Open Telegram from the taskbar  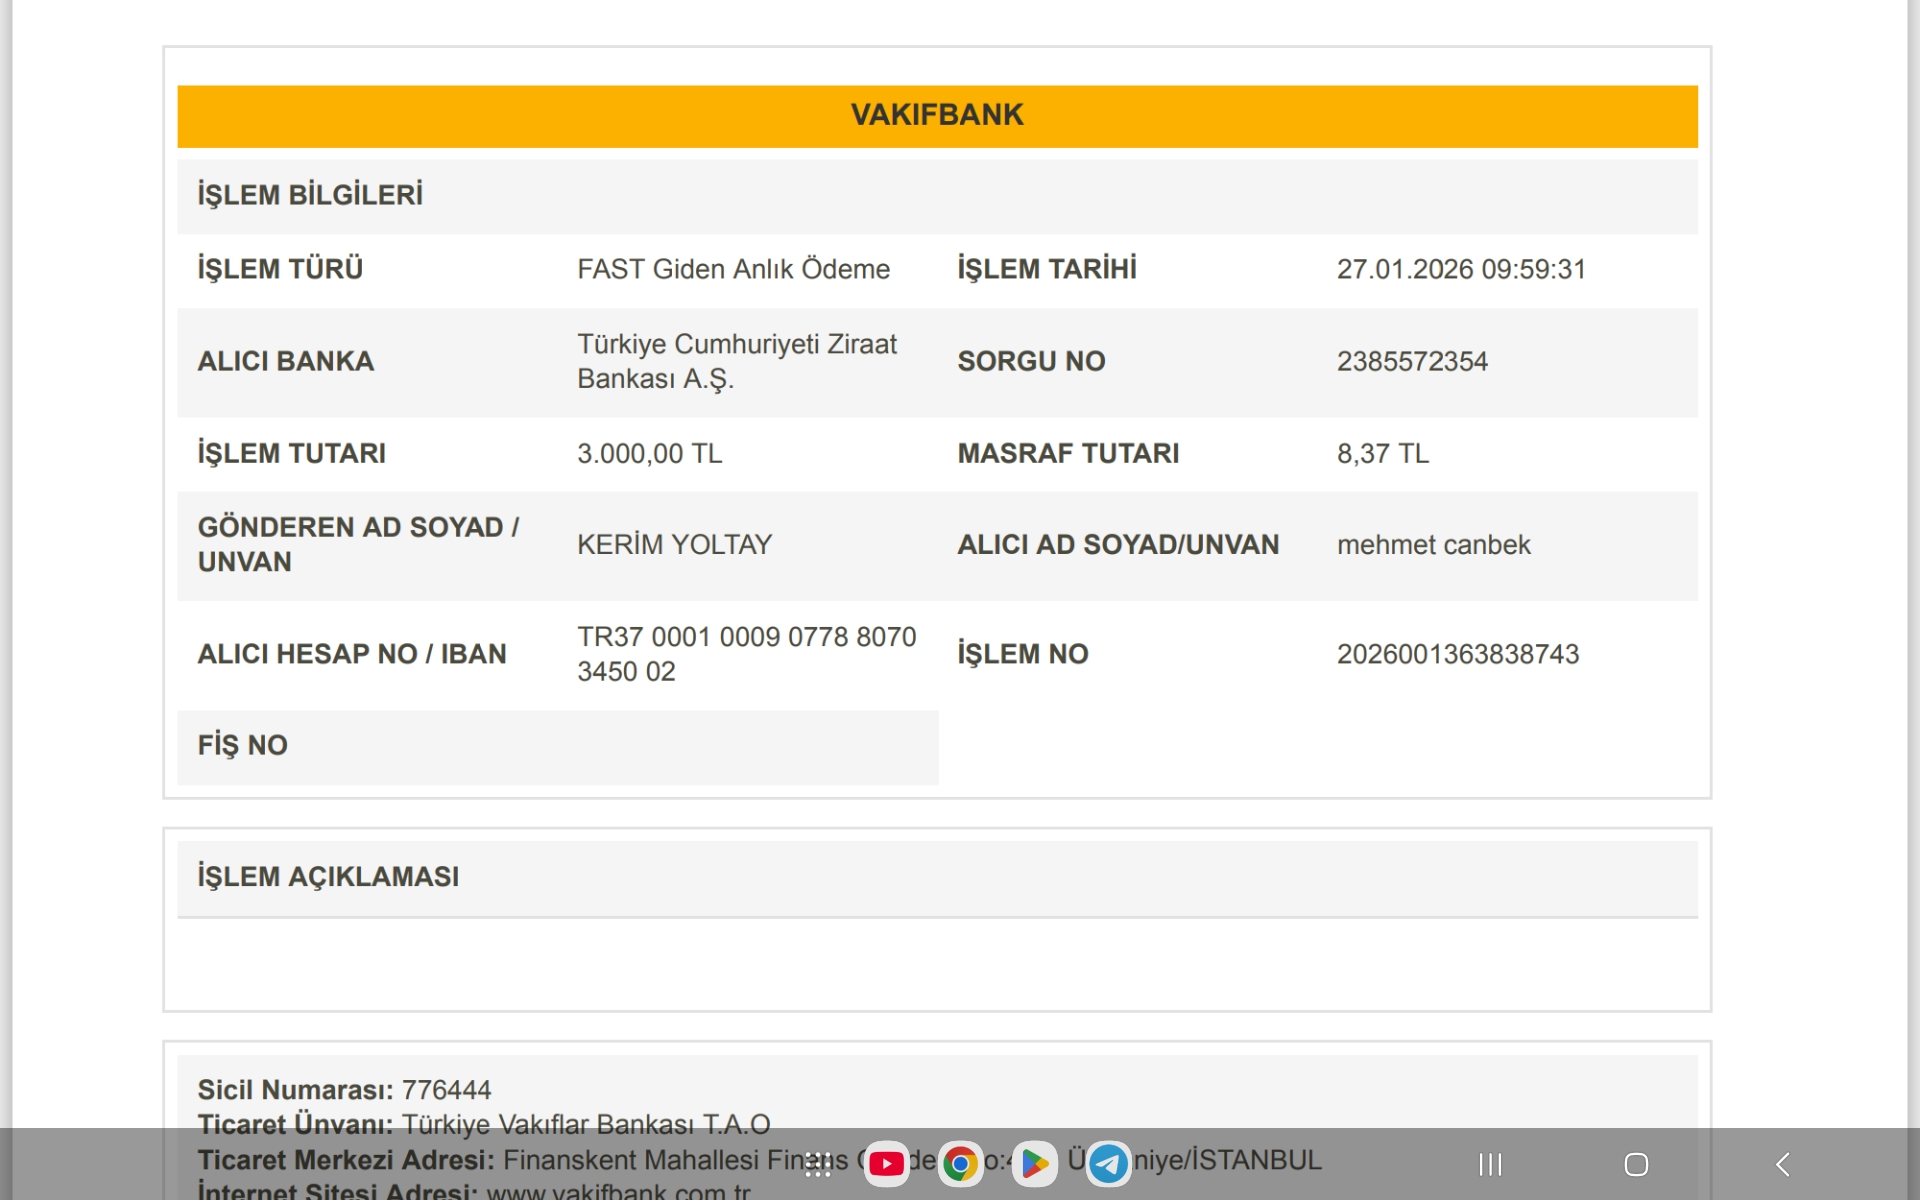[1108, 1164]
